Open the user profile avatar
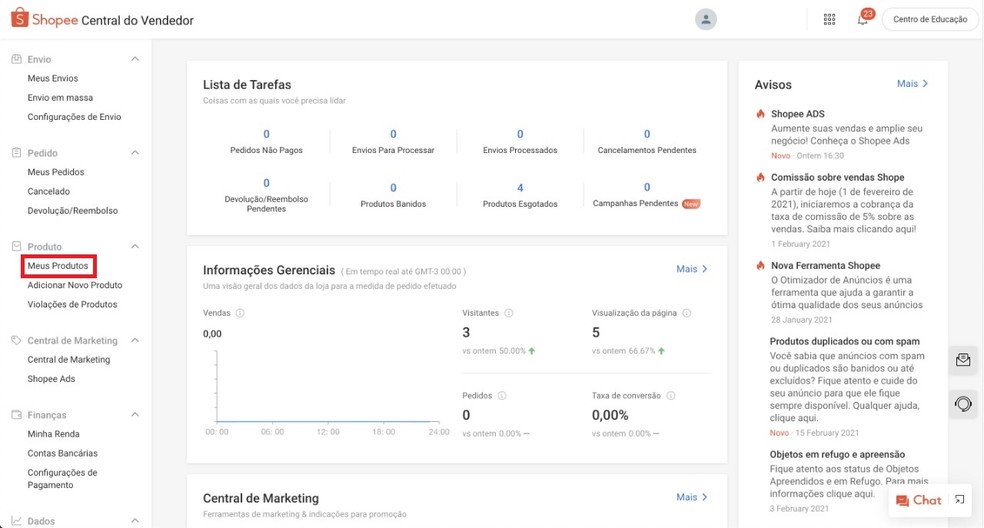Image resolution: width=984 pixels, height=528 pixels. coord(706,19)
